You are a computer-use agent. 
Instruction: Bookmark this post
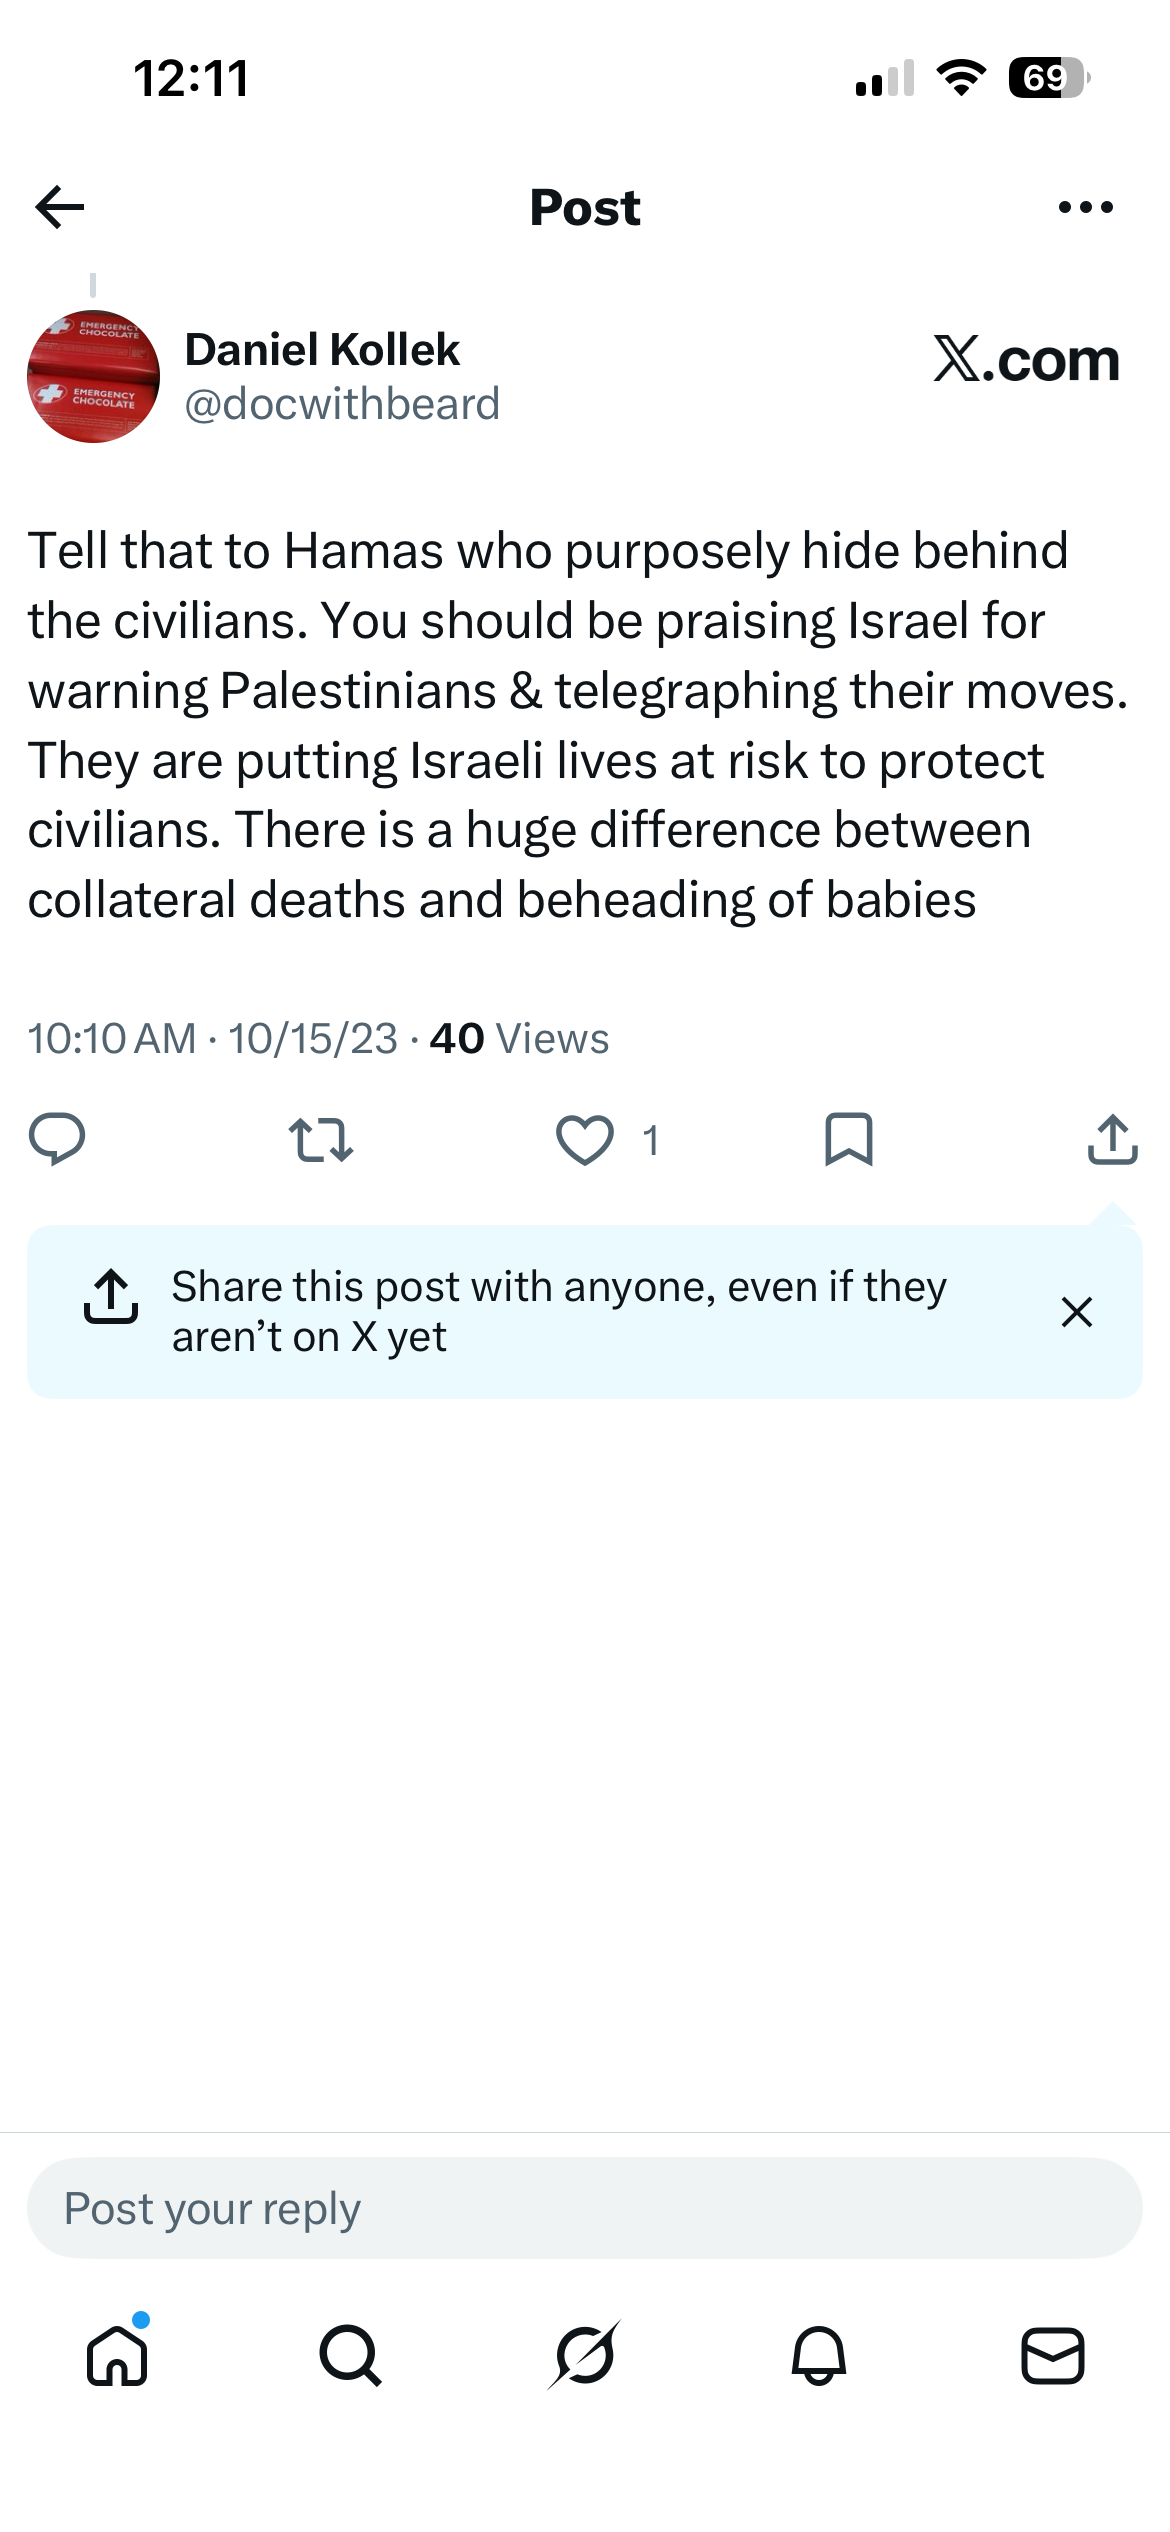click(x=849, y=1140)
